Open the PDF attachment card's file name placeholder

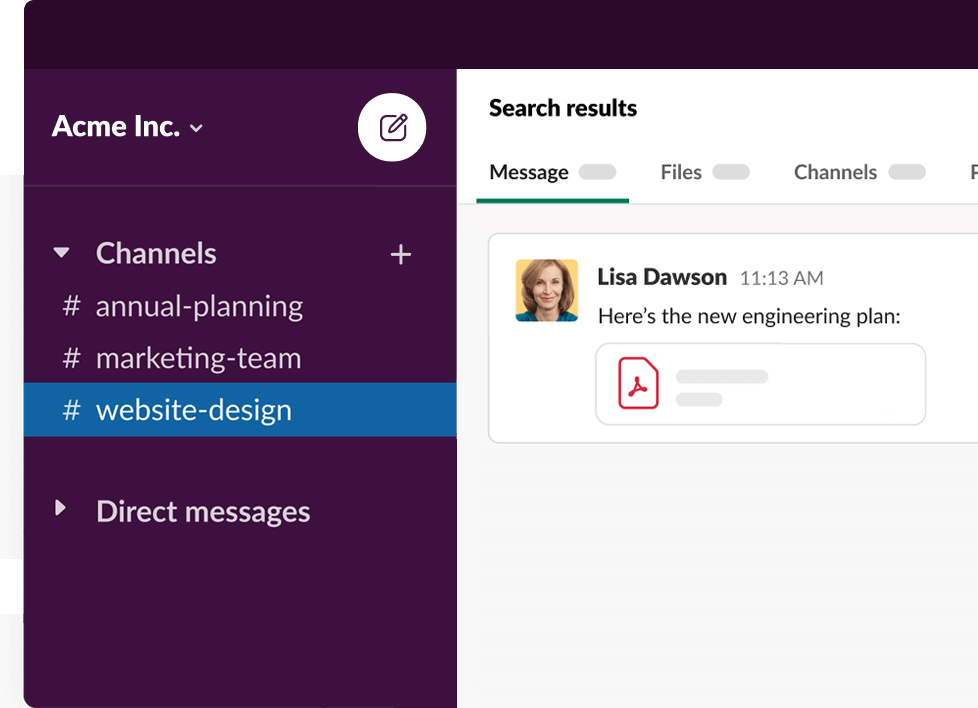(x=721, y=377)
